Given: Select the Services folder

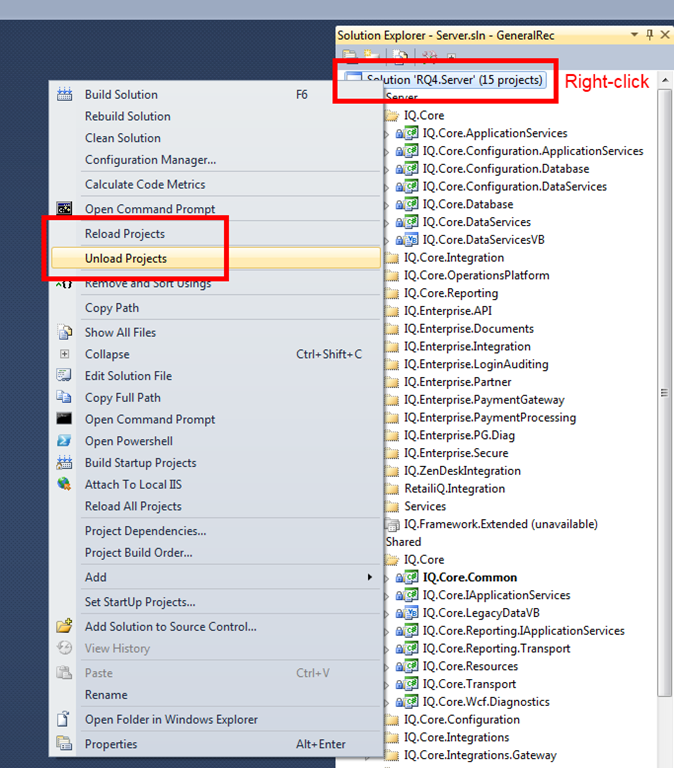Looking at the screenshot, I should 425,506.
